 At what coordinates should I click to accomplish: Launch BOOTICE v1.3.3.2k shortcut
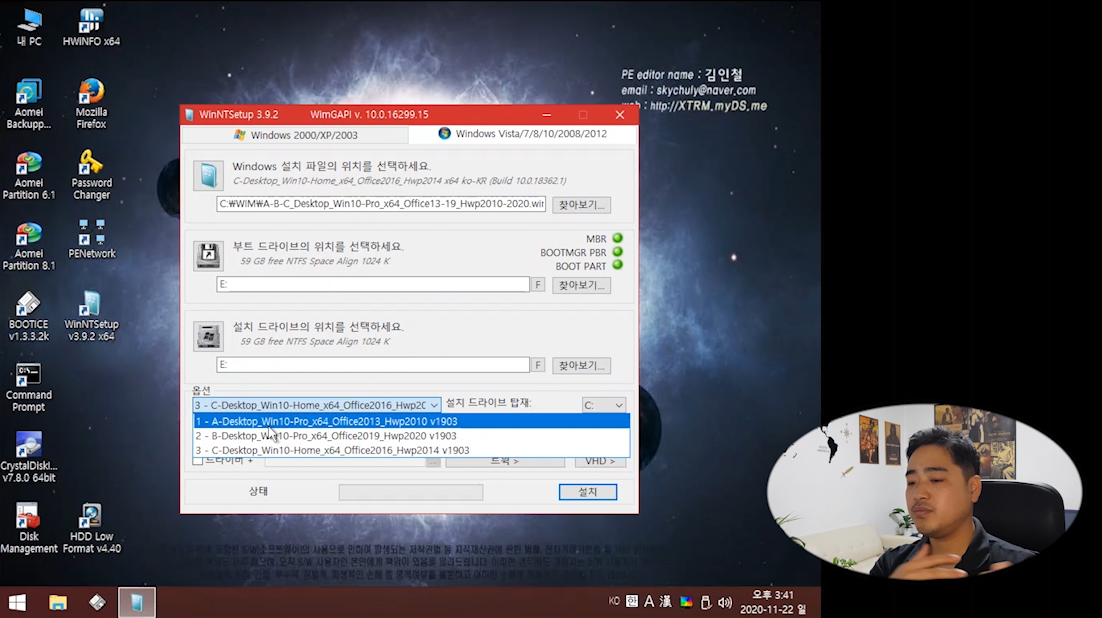click(29, 317)
